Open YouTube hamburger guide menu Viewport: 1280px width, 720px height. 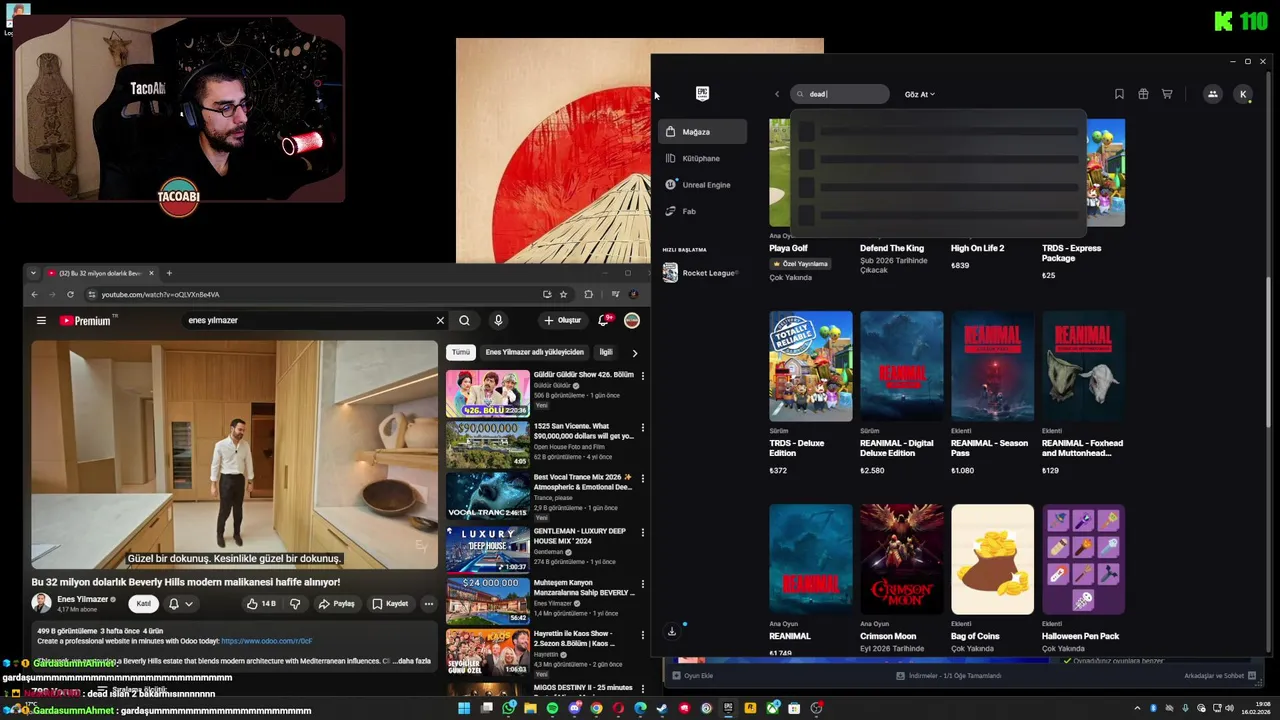click(41, 321)
